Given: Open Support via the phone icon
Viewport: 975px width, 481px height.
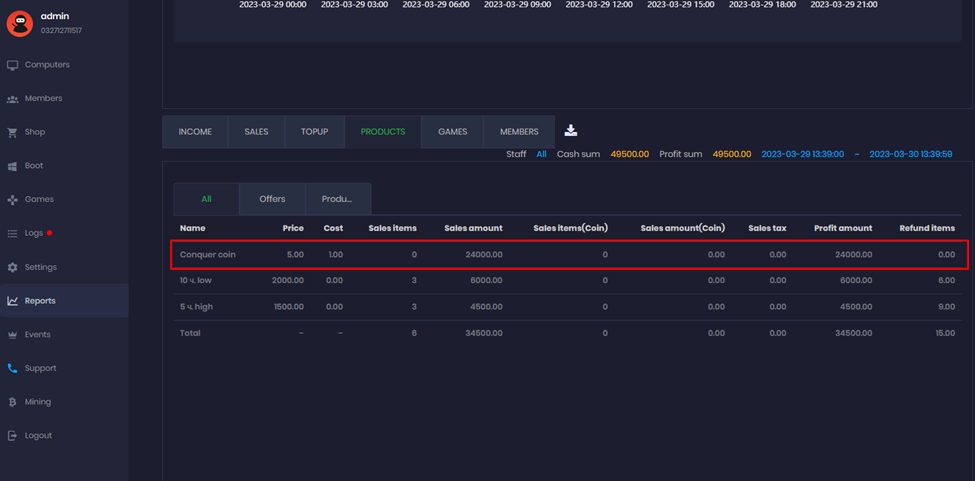Looking at the screenshot, I should (13, 368).
